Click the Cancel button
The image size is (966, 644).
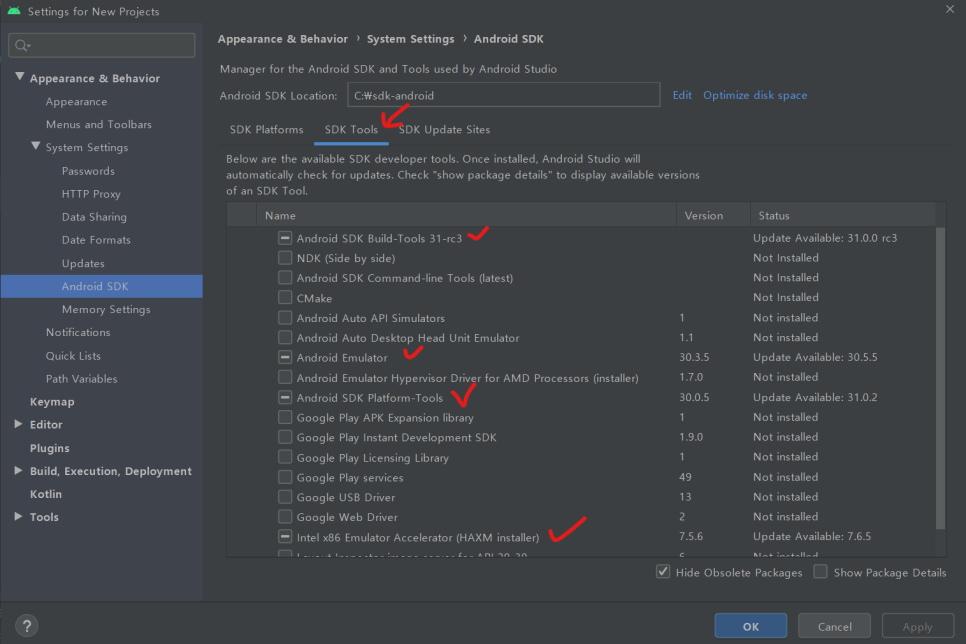(834, 626)
